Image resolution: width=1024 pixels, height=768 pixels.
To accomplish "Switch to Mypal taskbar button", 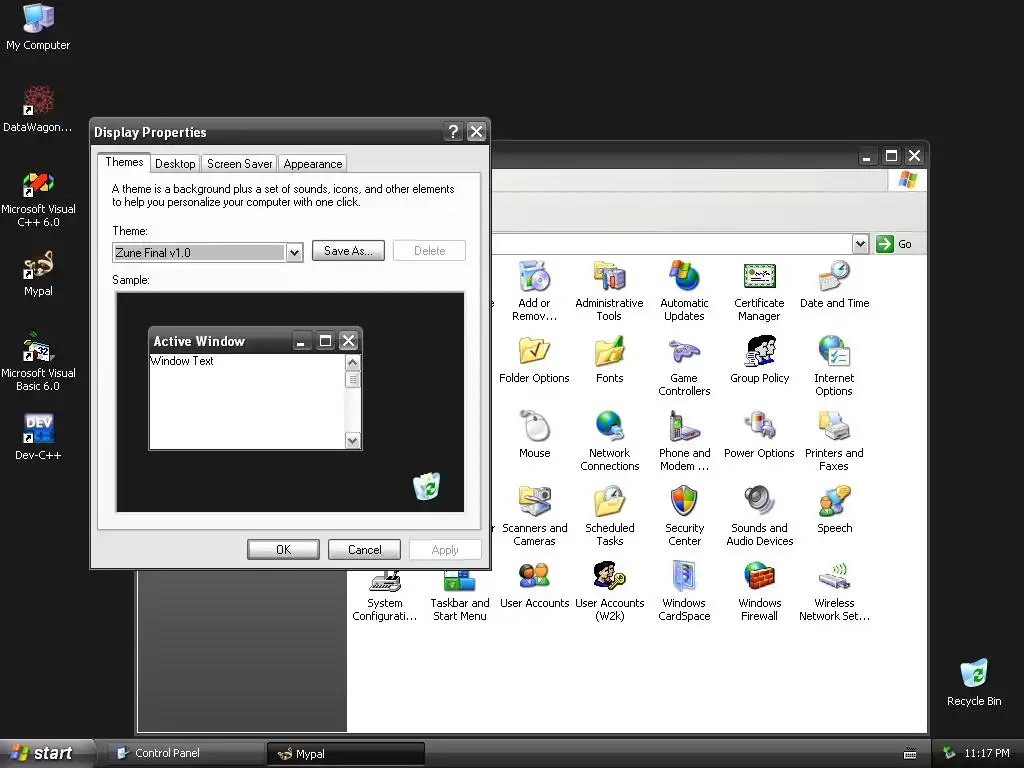I will coord(346,754).
